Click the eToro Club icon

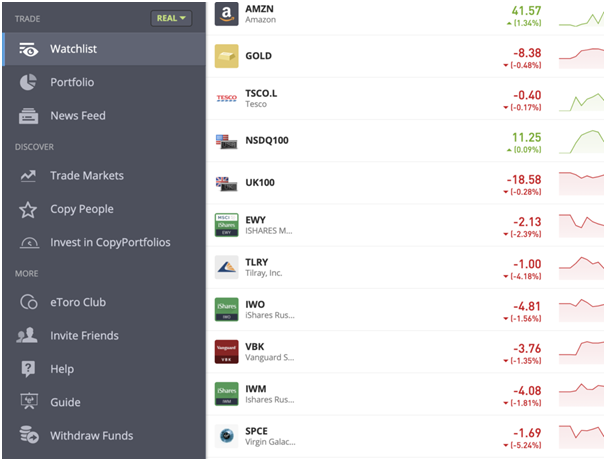(x=29, y=302)
